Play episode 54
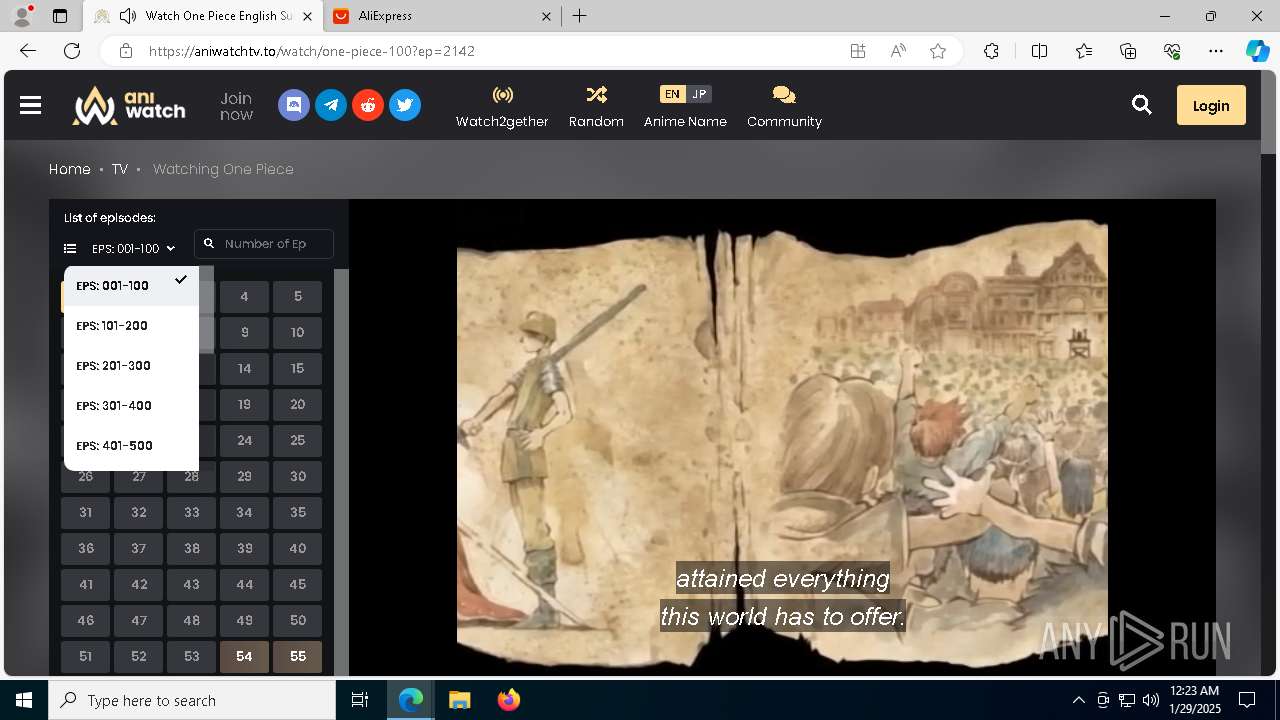The image size is (1280, 720). pos(244,656)
